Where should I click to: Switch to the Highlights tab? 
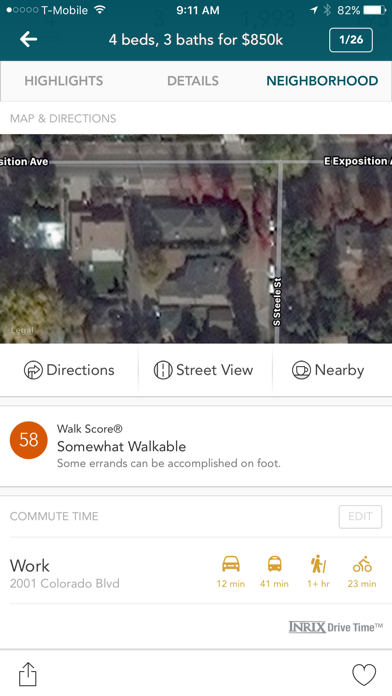click(63, 81)
